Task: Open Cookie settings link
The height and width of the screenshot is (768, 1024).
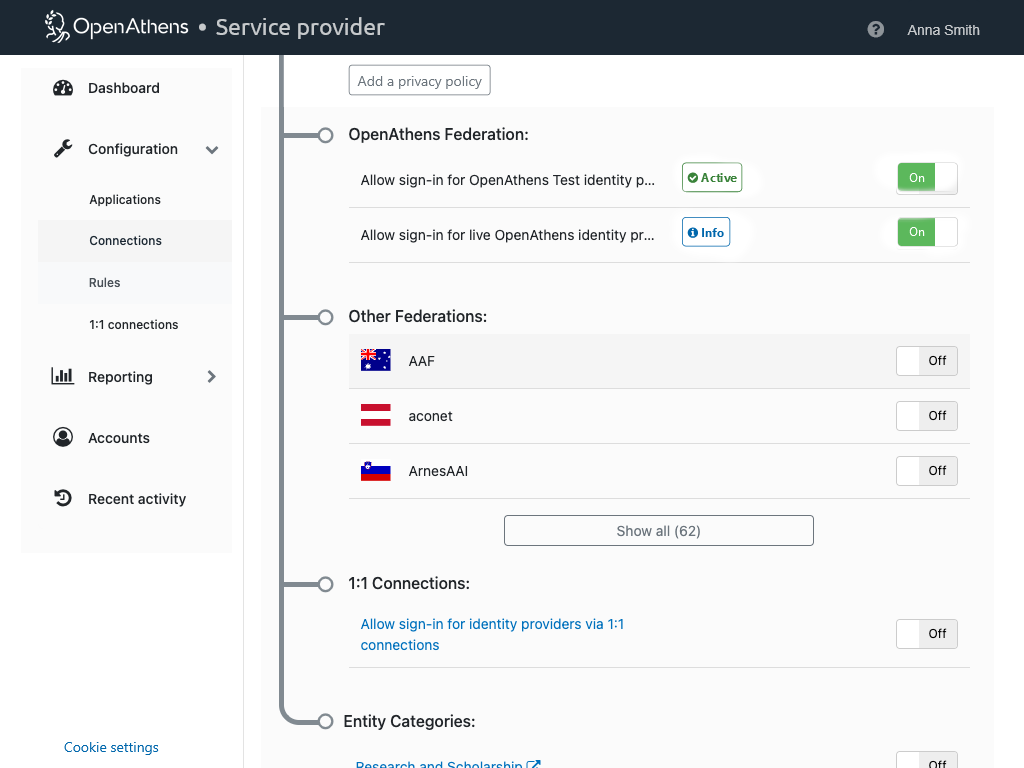Action: coord(111,747)
